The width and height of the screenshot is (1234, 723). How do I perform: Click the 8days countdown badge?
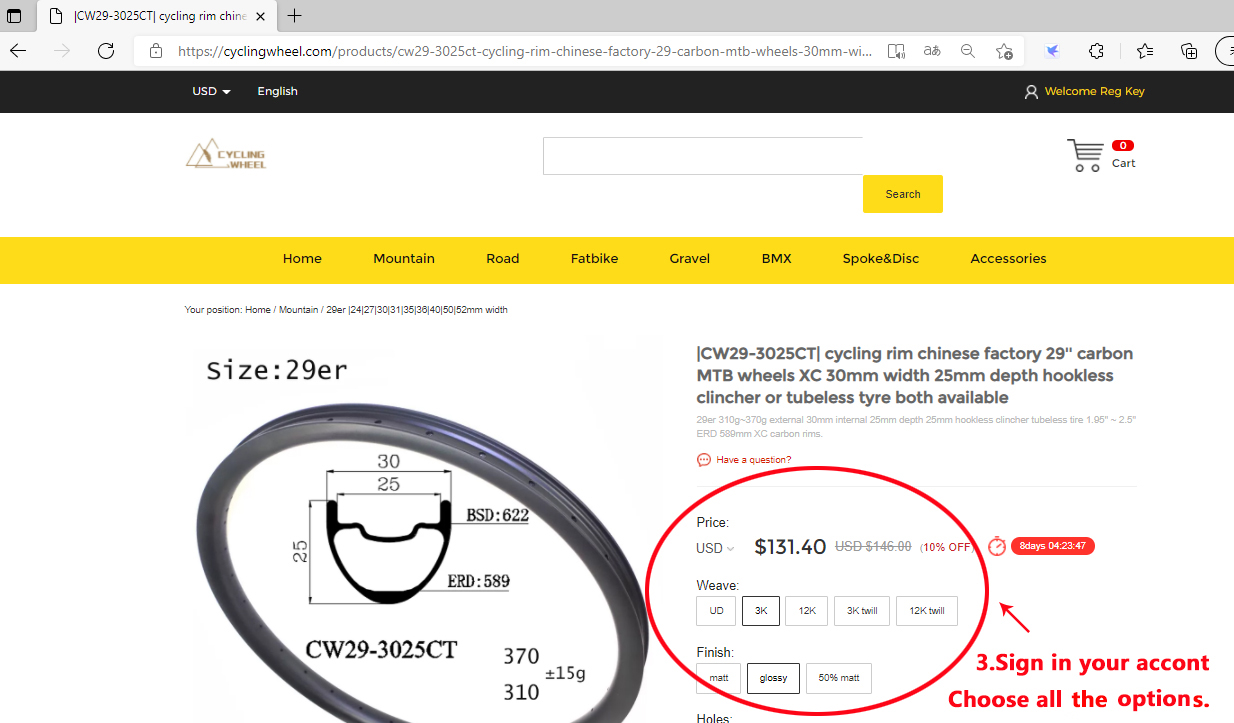[1053, 546]
